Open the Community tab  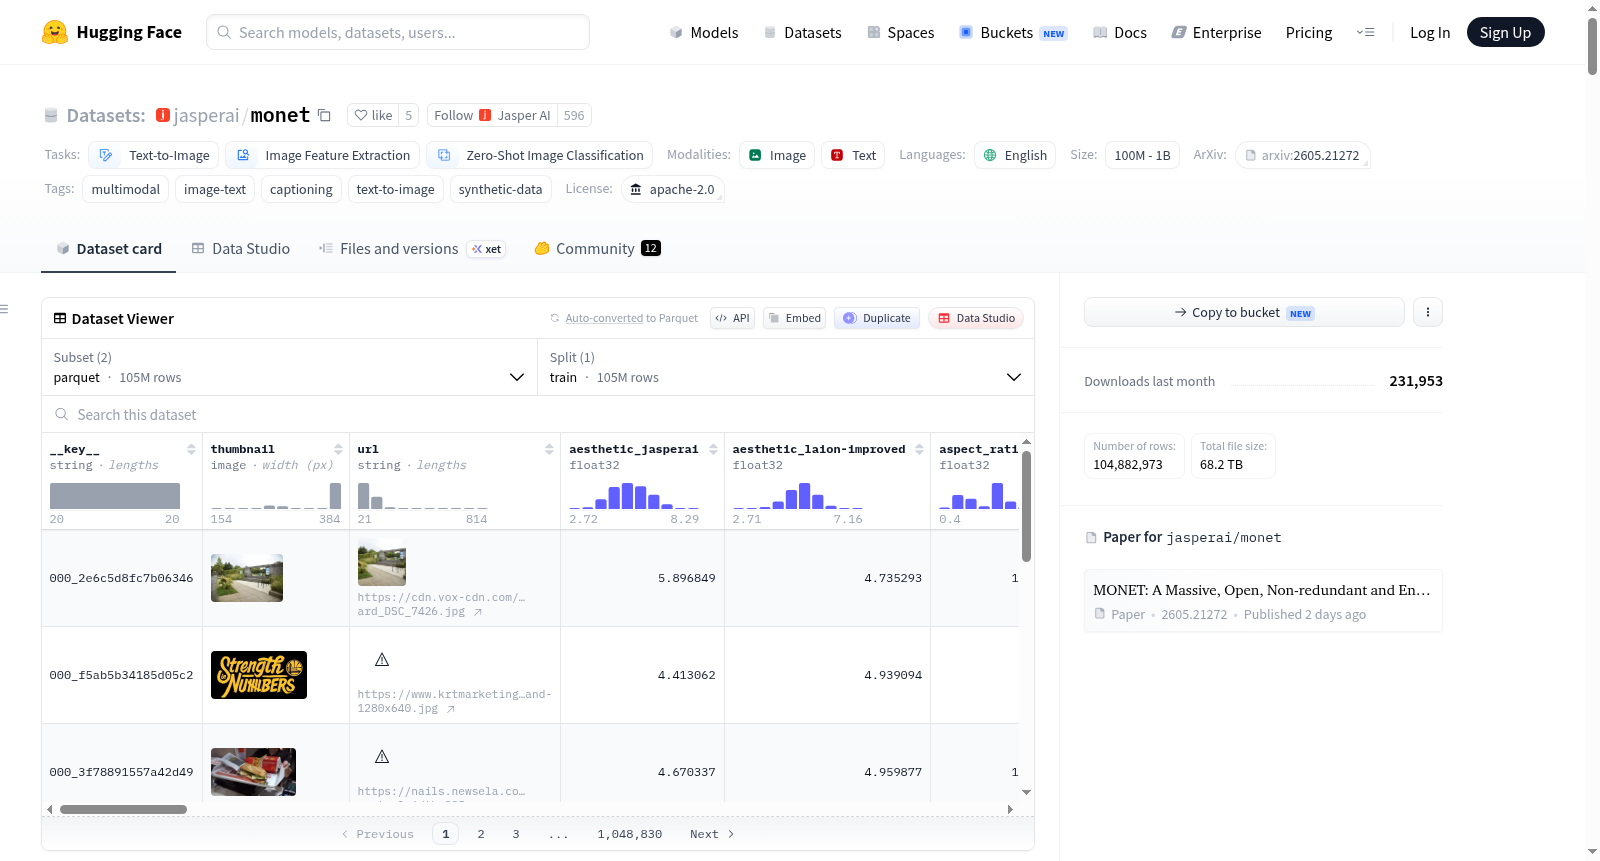coord(597,249)
